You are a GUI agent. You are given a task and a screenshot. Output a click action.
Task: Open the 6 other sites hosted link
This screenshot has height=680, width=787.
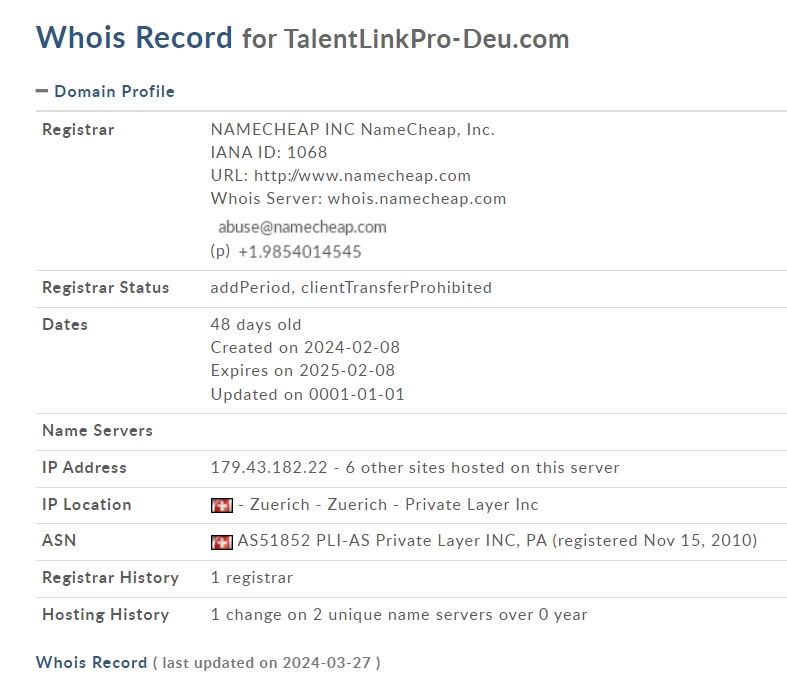coord(482,468)
